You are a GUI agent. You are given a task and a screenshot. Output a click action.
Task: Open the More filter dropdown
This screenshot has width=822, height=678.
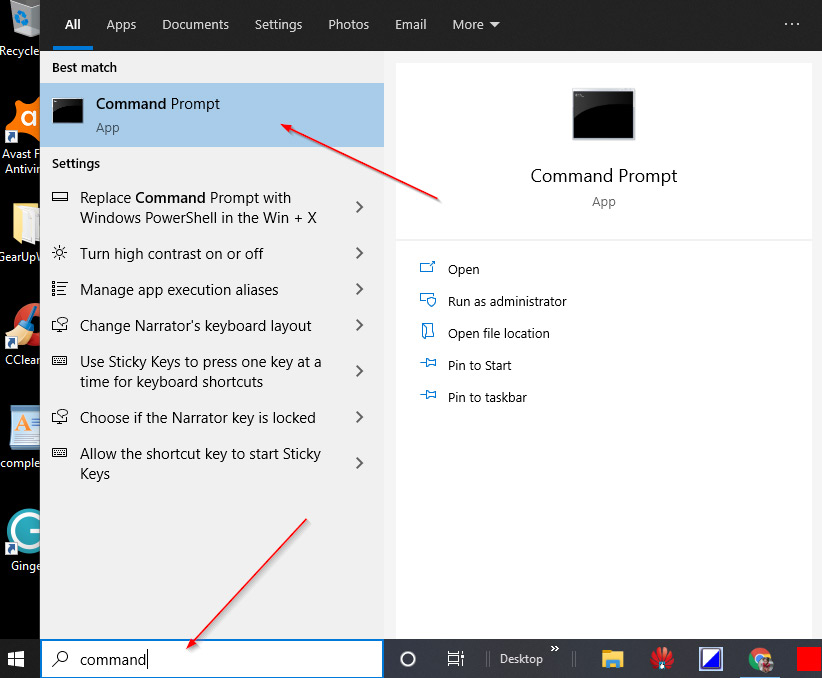475,25
